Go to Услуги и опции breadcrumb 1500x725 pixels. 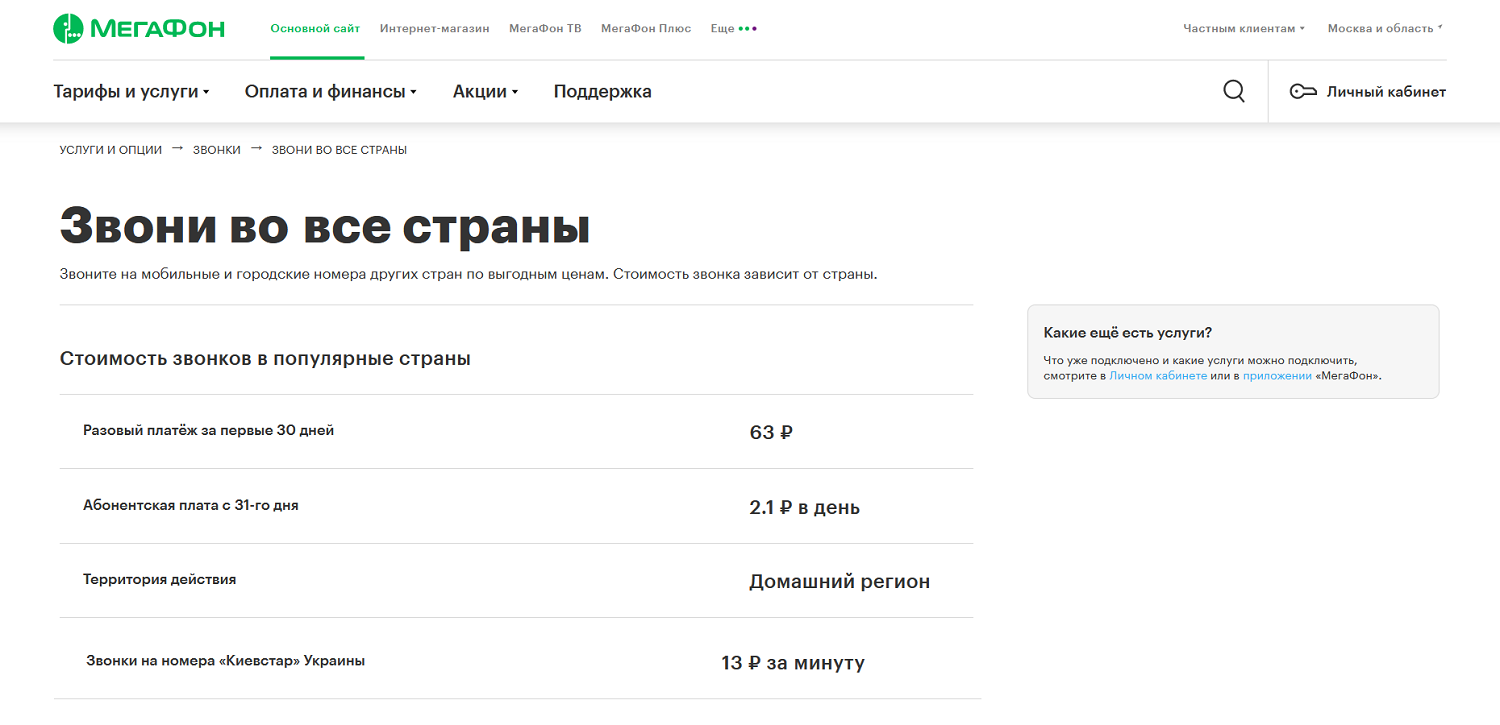(x=110, y=150)
